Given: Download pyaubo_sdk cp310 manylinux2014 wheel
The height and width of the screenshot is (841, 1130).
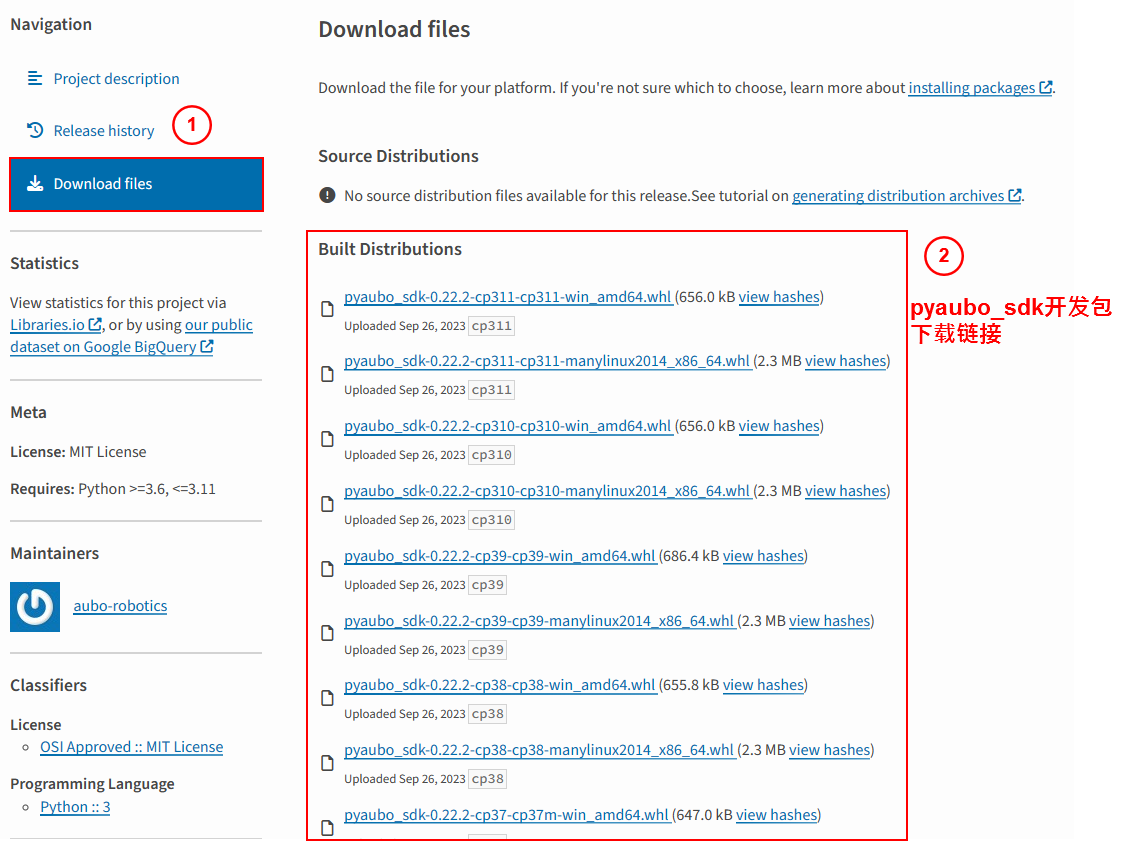Looking at the screenshot, I should pyautogui.click(x=548, y=491).
